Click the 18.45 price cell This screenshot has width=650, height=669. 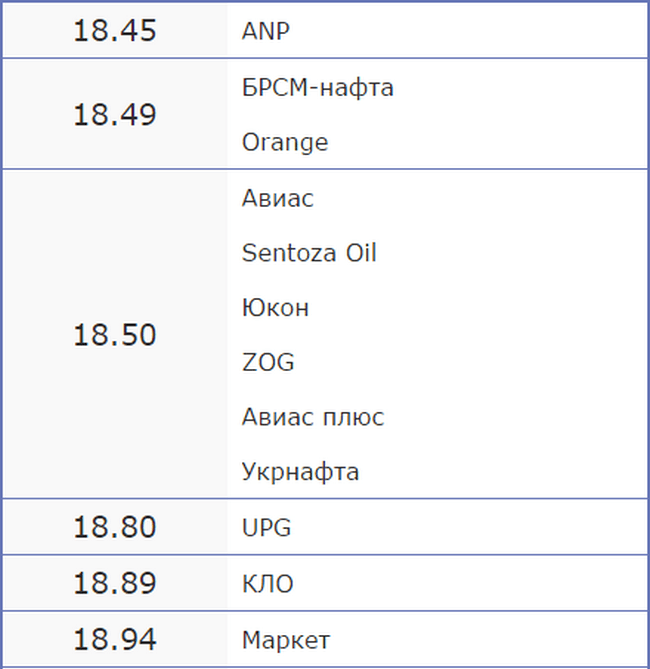114,31
